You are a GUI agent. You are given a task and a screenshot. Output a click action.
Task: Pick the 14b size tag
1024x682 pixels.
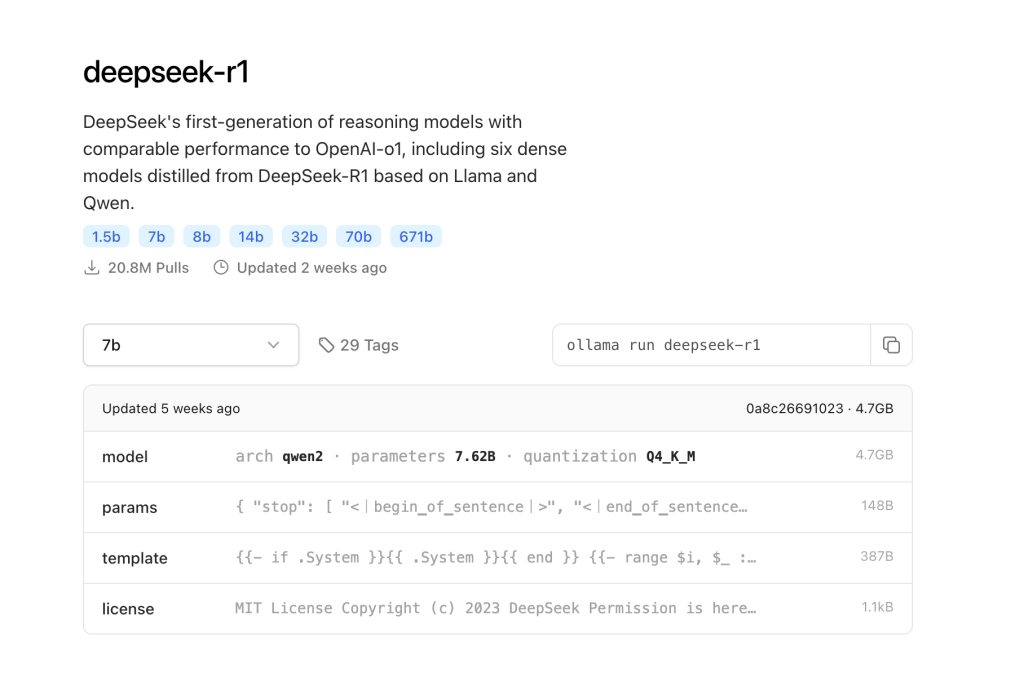(251, 237)
